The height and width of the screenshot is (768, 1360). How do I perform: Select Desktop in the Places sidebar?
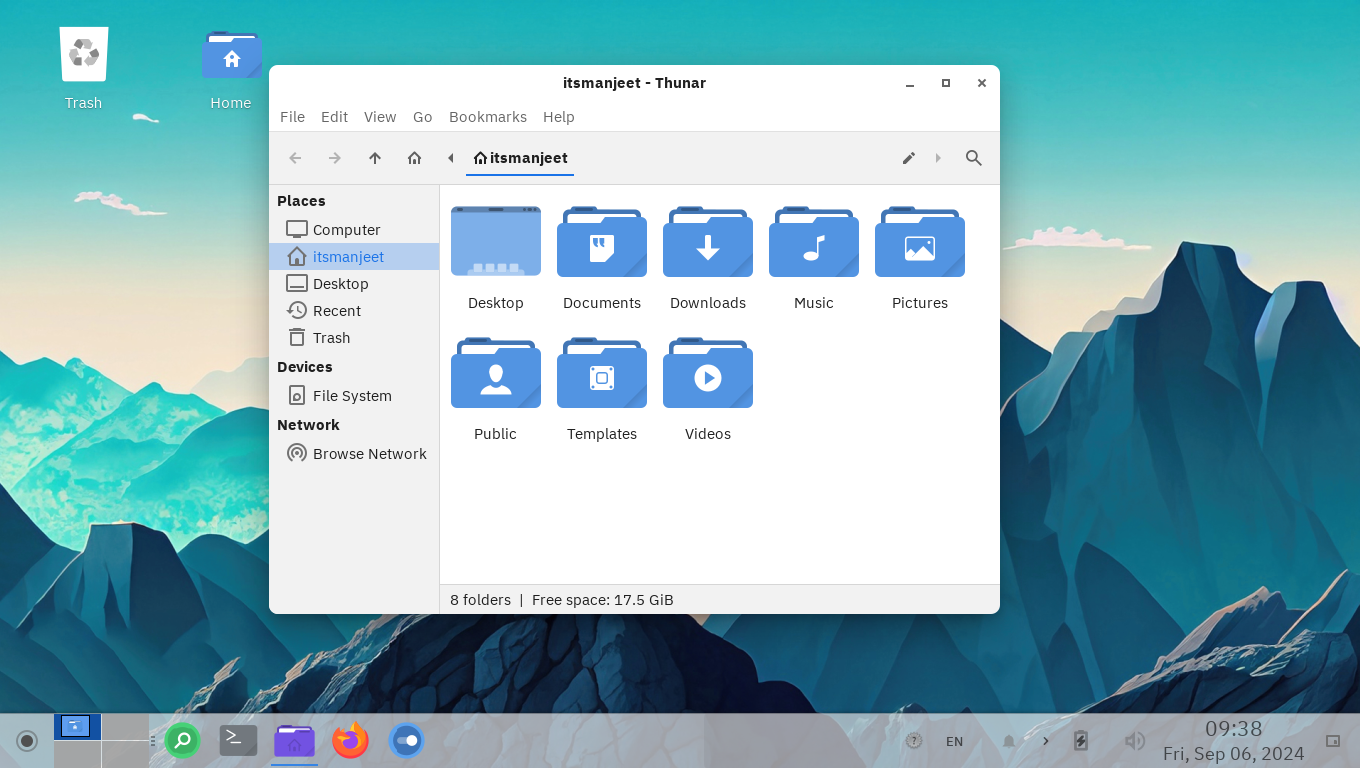(339, 283)
